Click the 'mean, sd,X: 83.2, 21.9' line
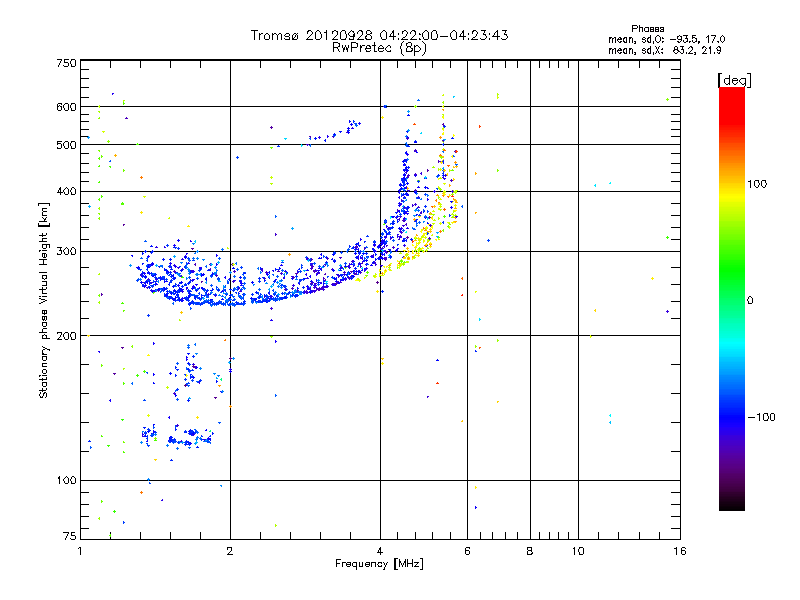Viewport: 800px width, 600px height. pyautogui.click(x=664, y=50)
